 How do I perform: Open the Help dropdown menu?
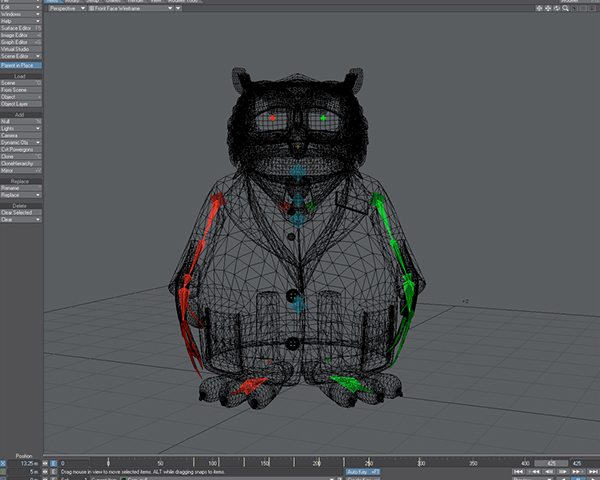tap(21, 21)
